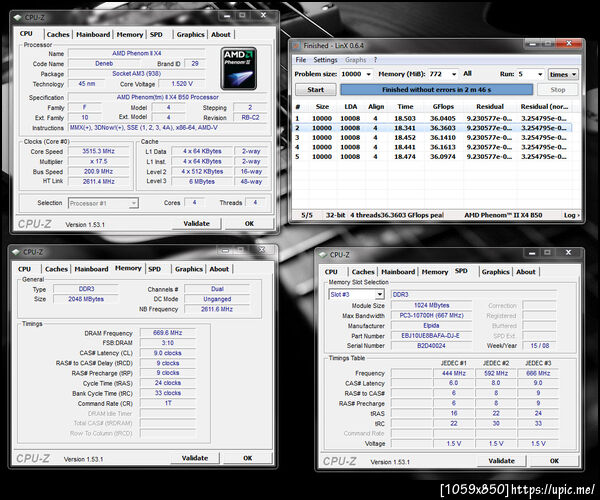Click Validate in Memory tab window

click(x=195, y=458)
